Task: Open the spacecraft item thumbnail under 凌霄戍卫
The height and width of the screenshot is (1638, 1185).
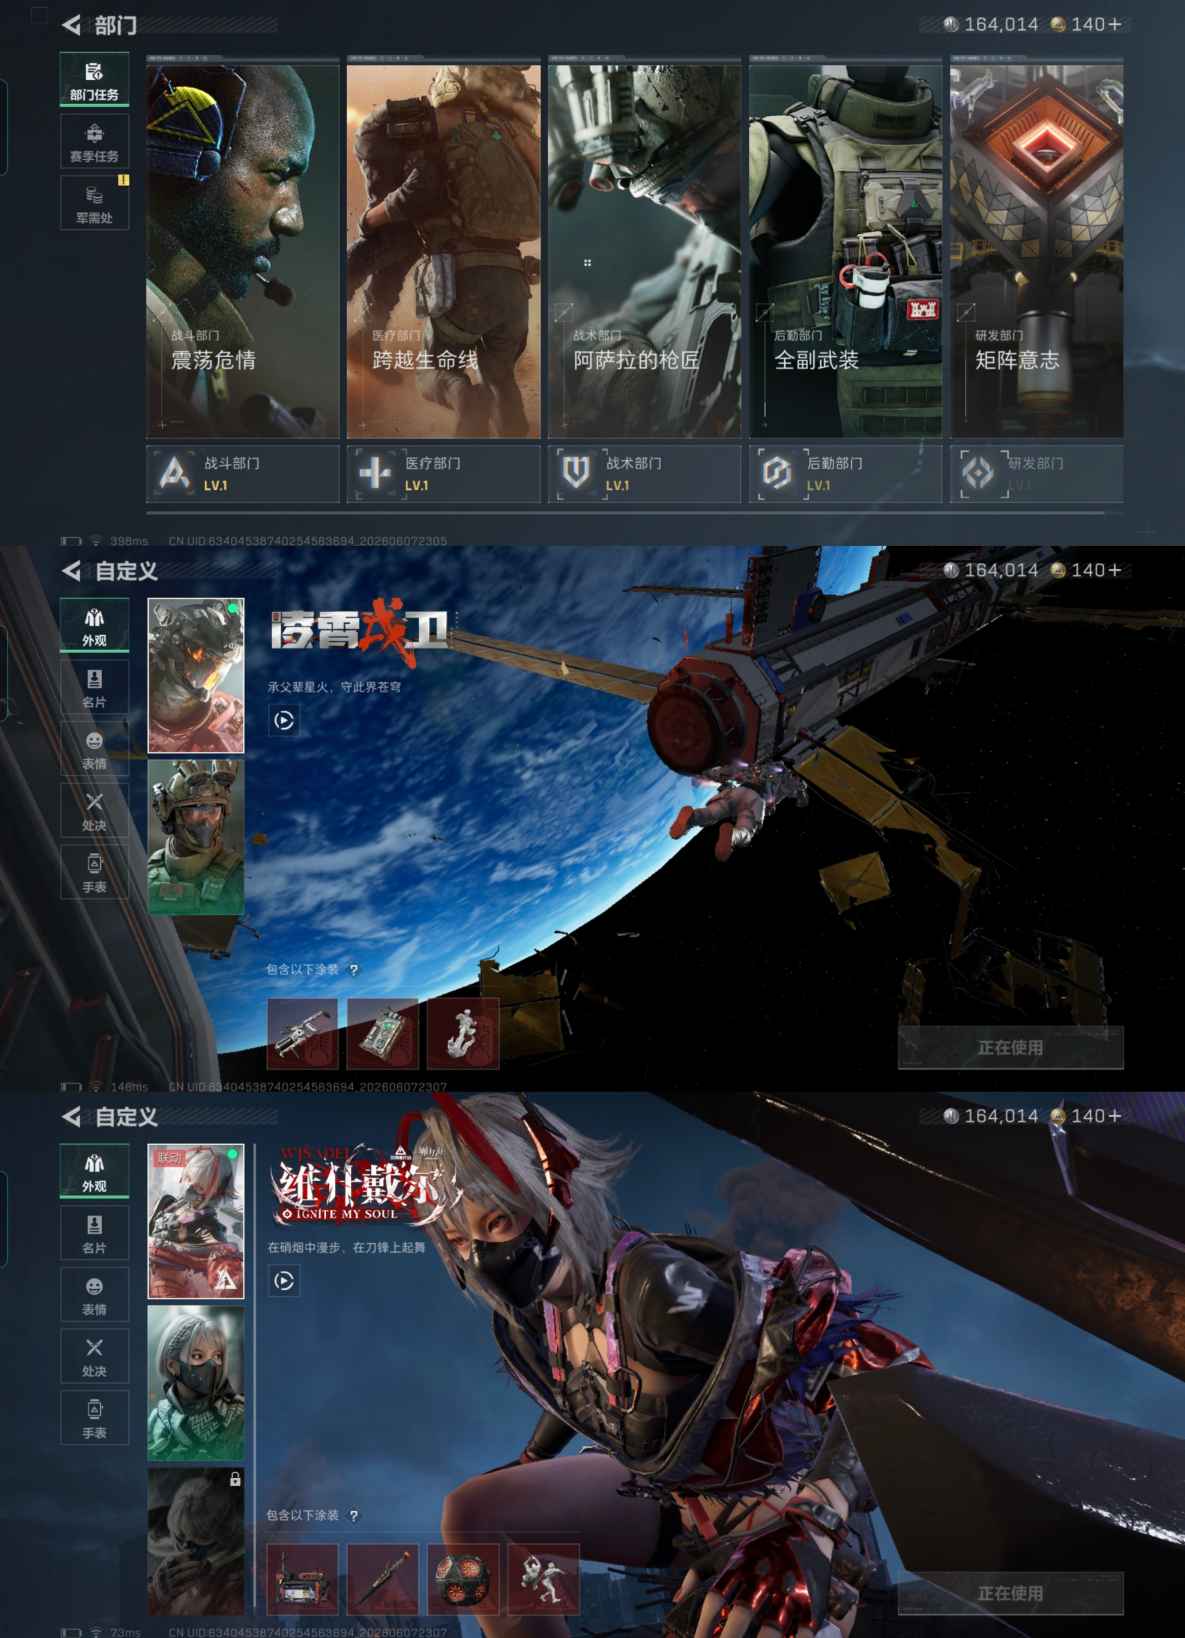Action: tap(302, 1033)
